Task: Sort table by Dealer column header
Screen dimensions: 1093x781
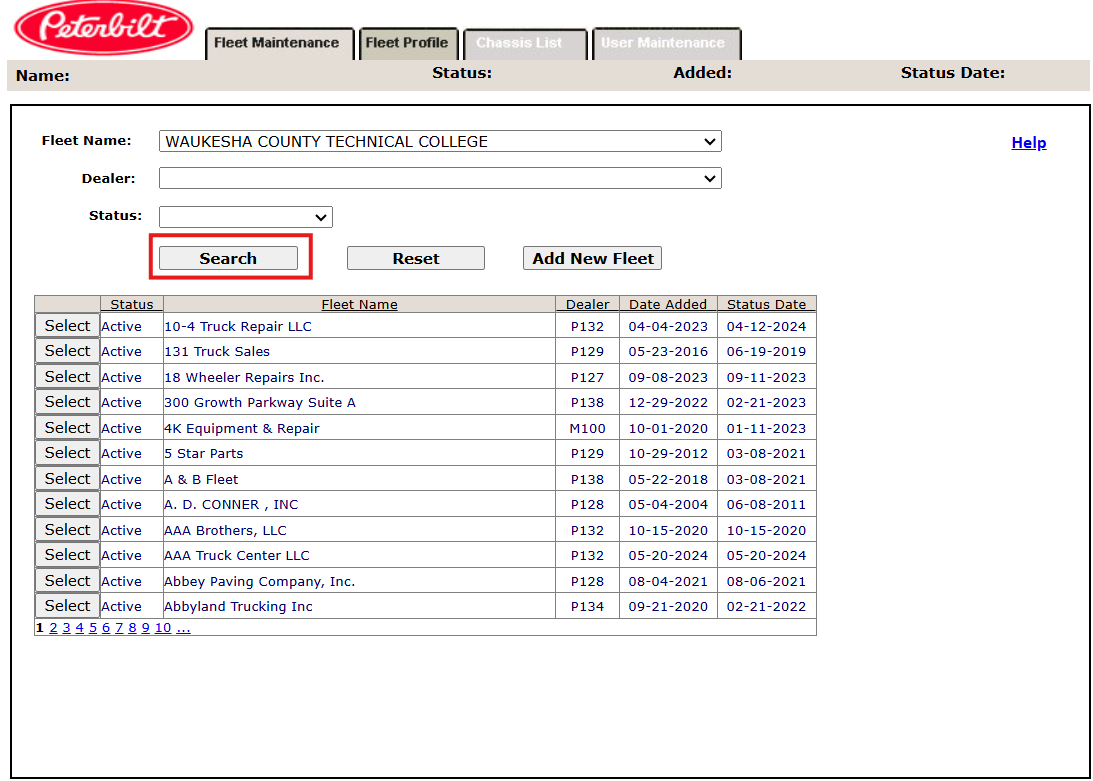Action: 588,305
